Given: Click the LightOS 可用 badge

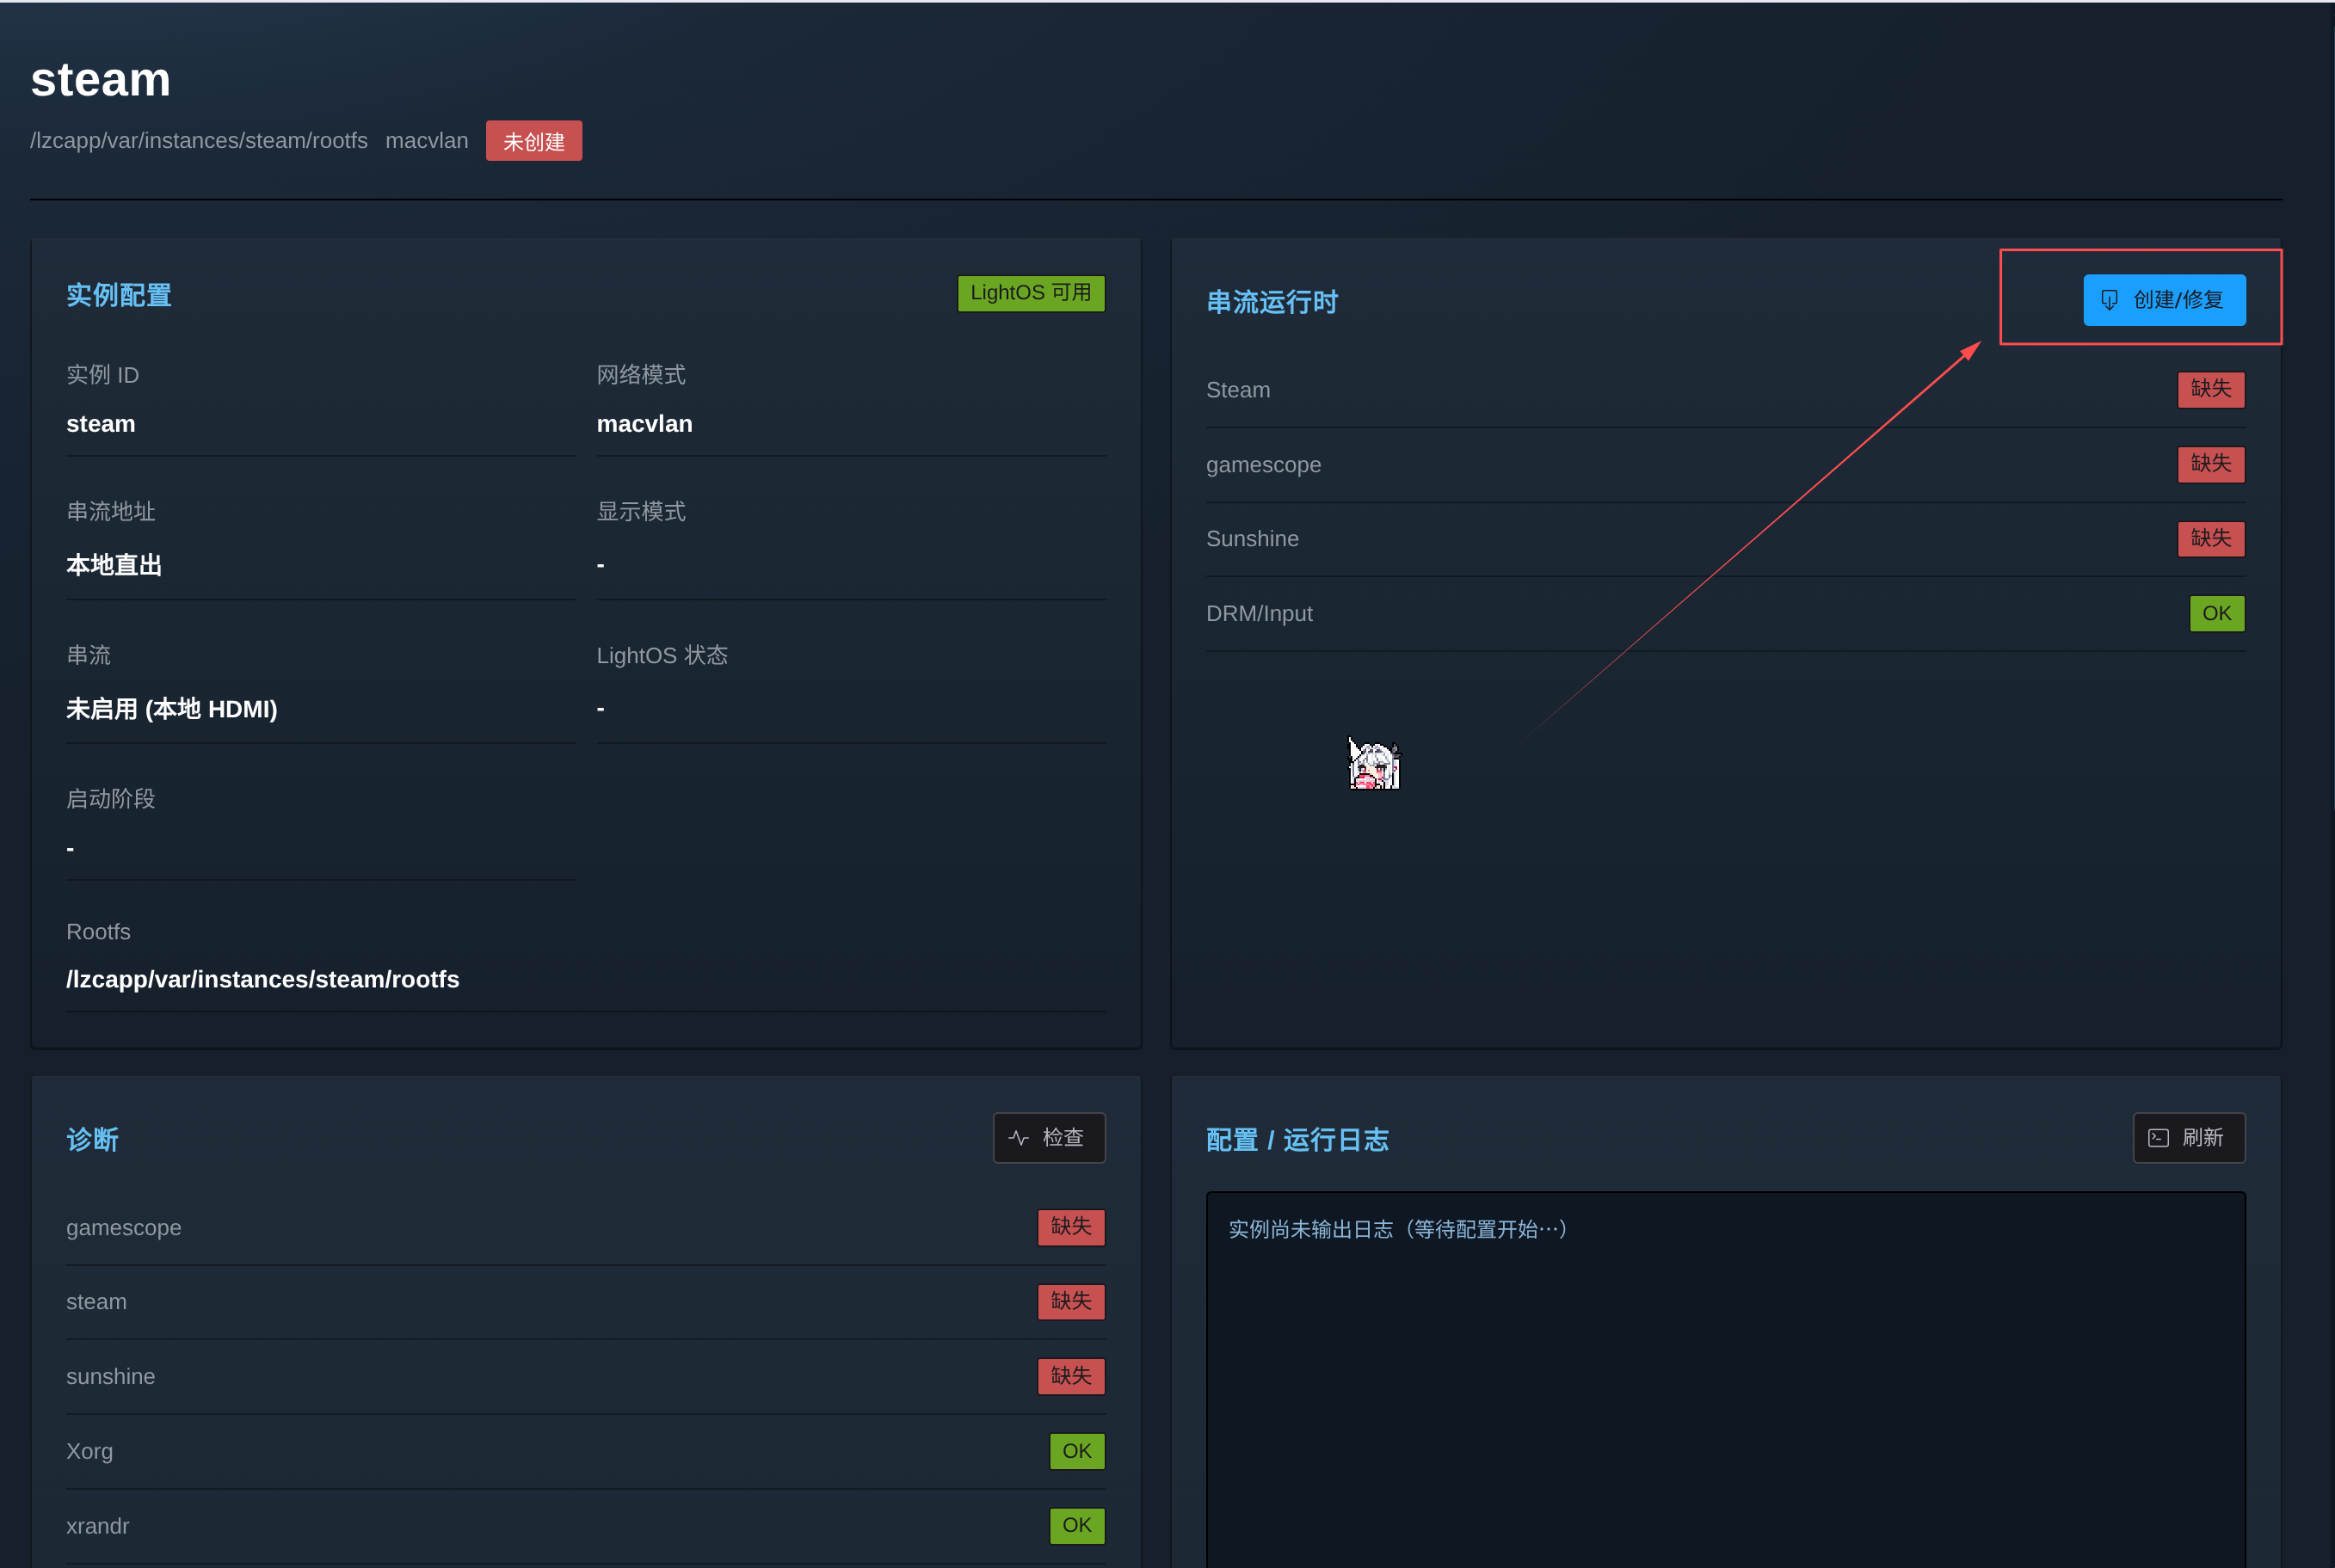Looking at the screenshot, I should [x=1031, y=293].
